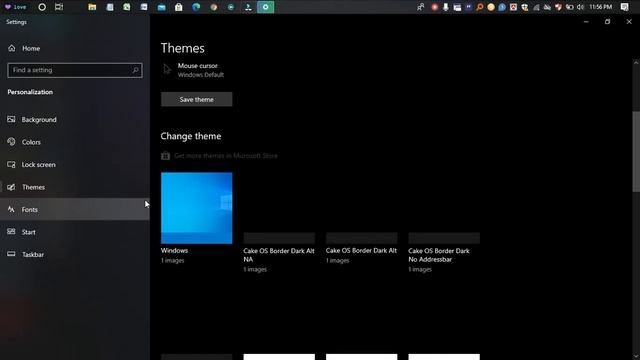Open Microsoft Store bag icon on taskbar
This screenshot has height=360, width=640.
pyautogui.click(x=179, y=7)
